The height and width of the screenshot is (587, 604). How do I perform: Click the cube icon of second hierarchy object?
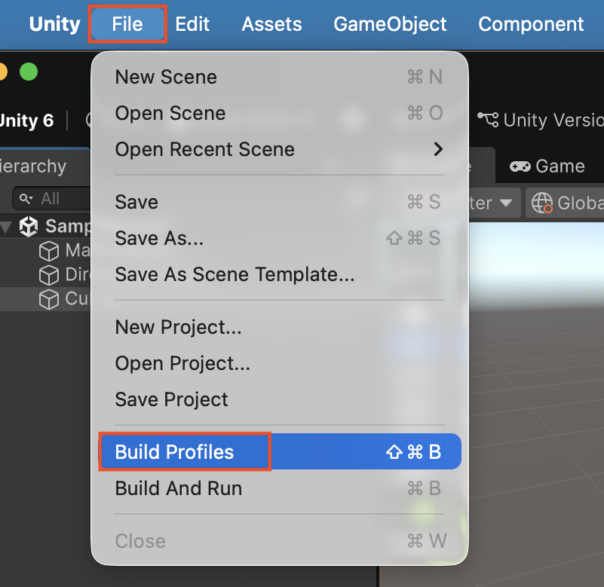coord(48,275)
